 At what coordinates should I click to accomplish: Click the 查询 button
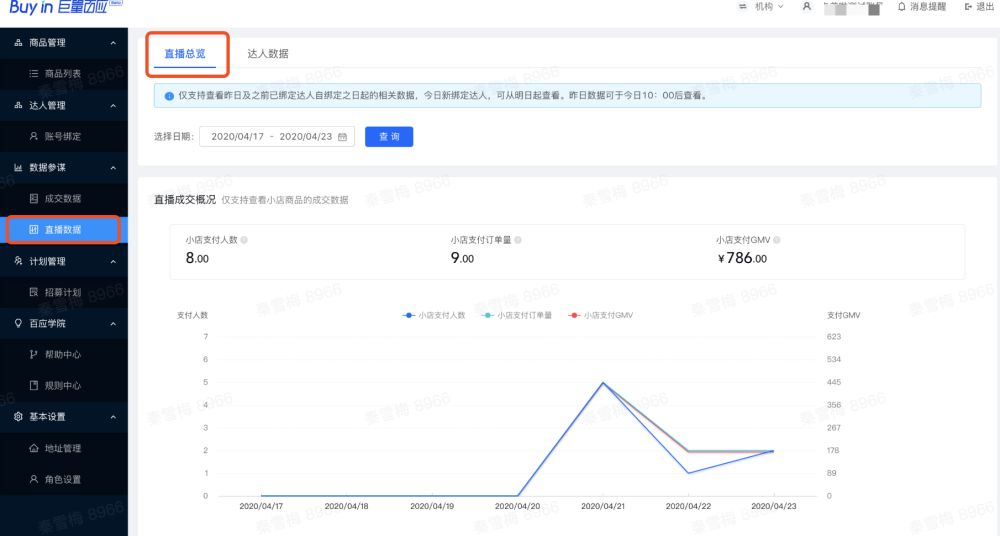389,137
